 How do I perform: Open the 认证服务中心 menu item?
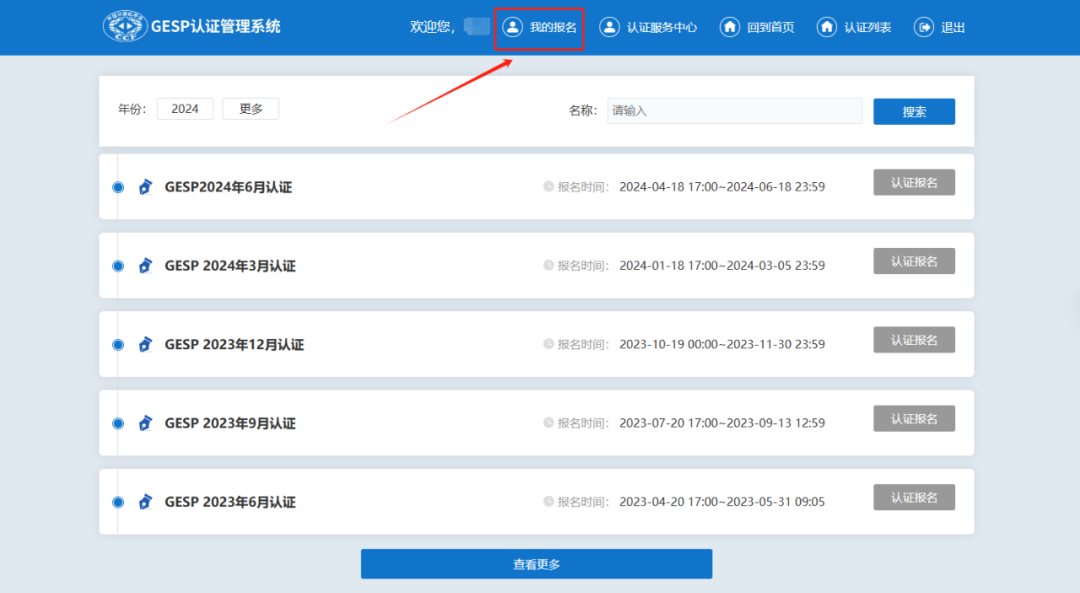[x=648, y=27]
